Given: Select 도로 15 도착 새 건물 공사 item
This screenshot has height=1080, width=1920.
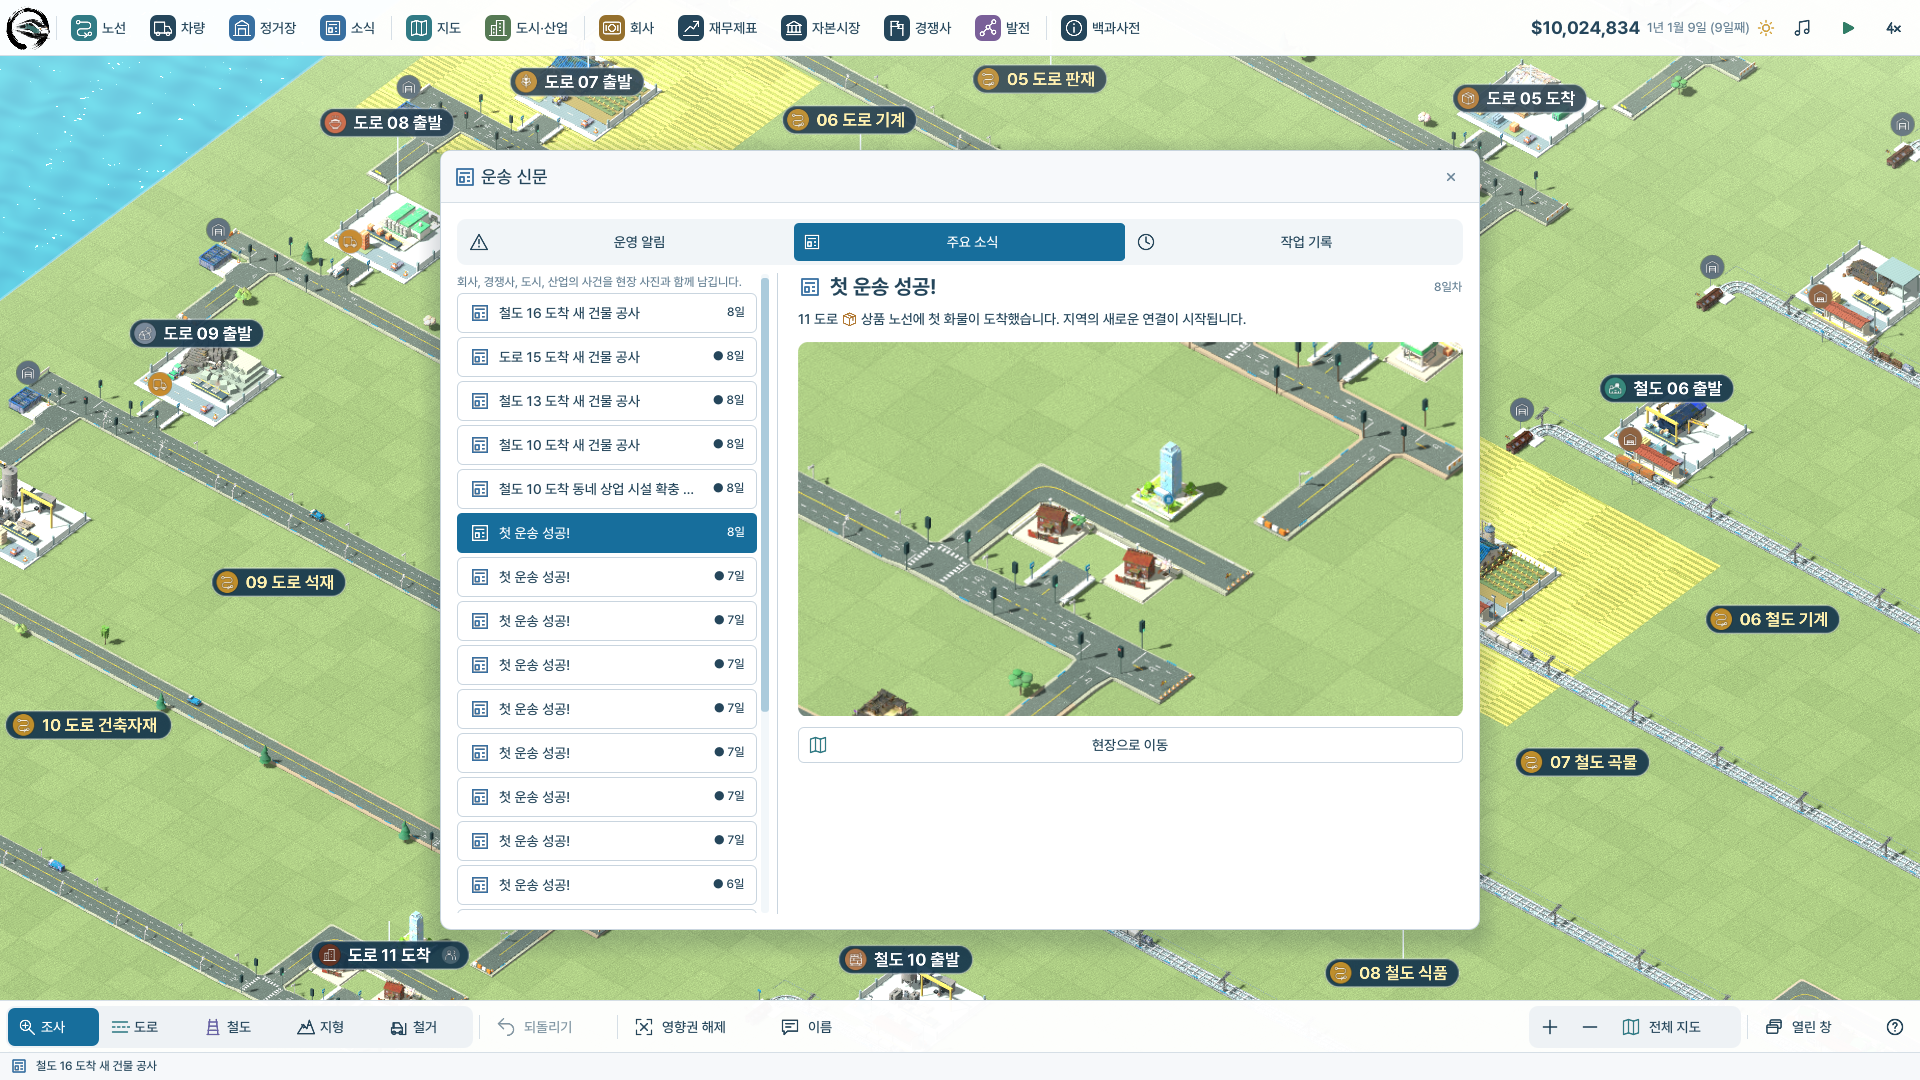Looking at the screenshot, I should click(607, 357).
